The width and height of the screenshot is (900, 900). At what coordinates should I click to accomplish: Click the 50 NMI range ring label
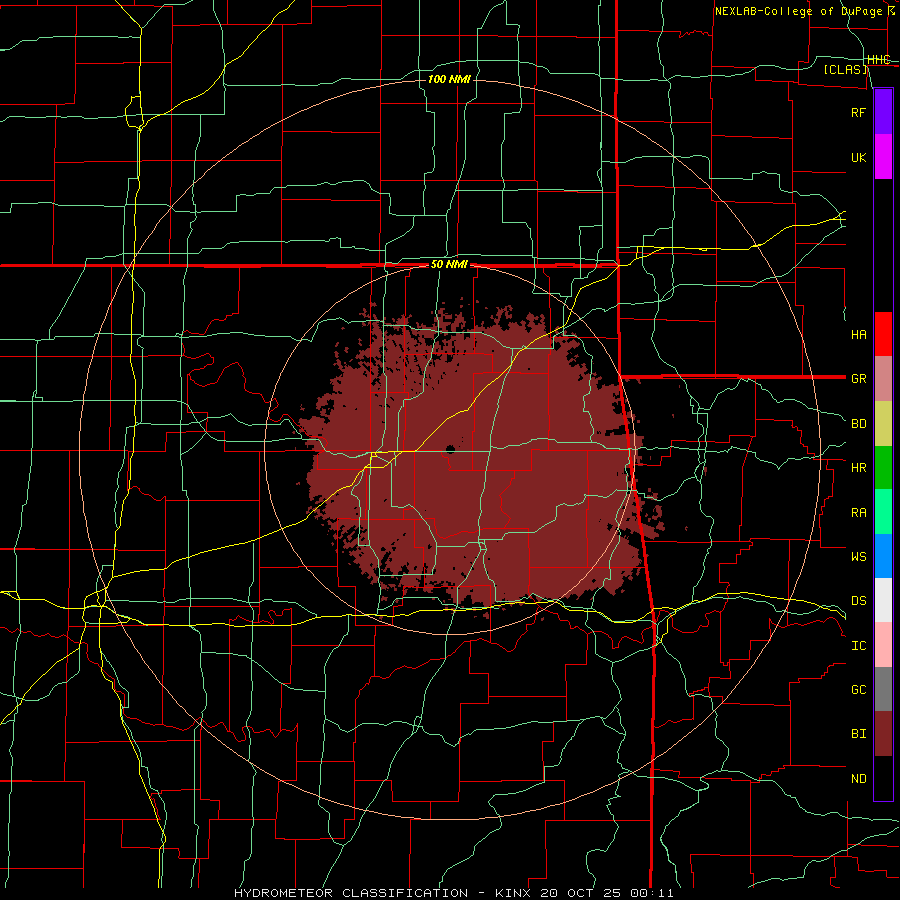[x=449, y=265]
